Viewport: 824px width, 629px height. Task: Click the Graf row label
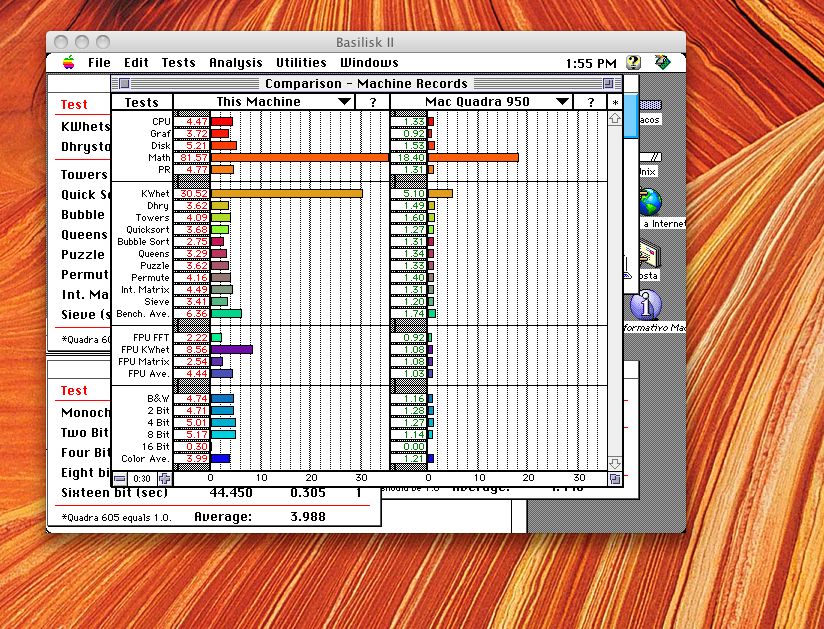(x=160, y=134)
